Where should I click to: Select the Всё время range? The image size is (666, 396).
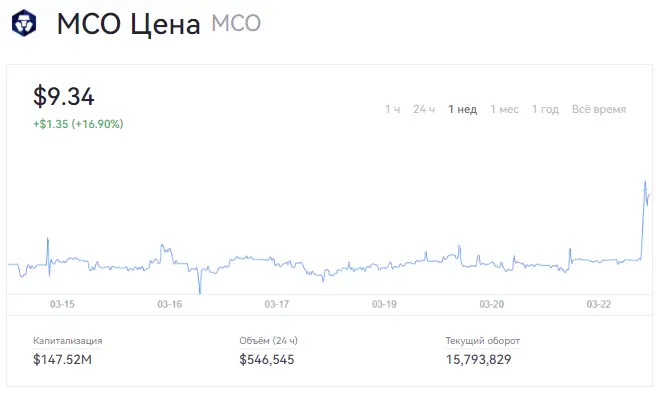[599, 110]
